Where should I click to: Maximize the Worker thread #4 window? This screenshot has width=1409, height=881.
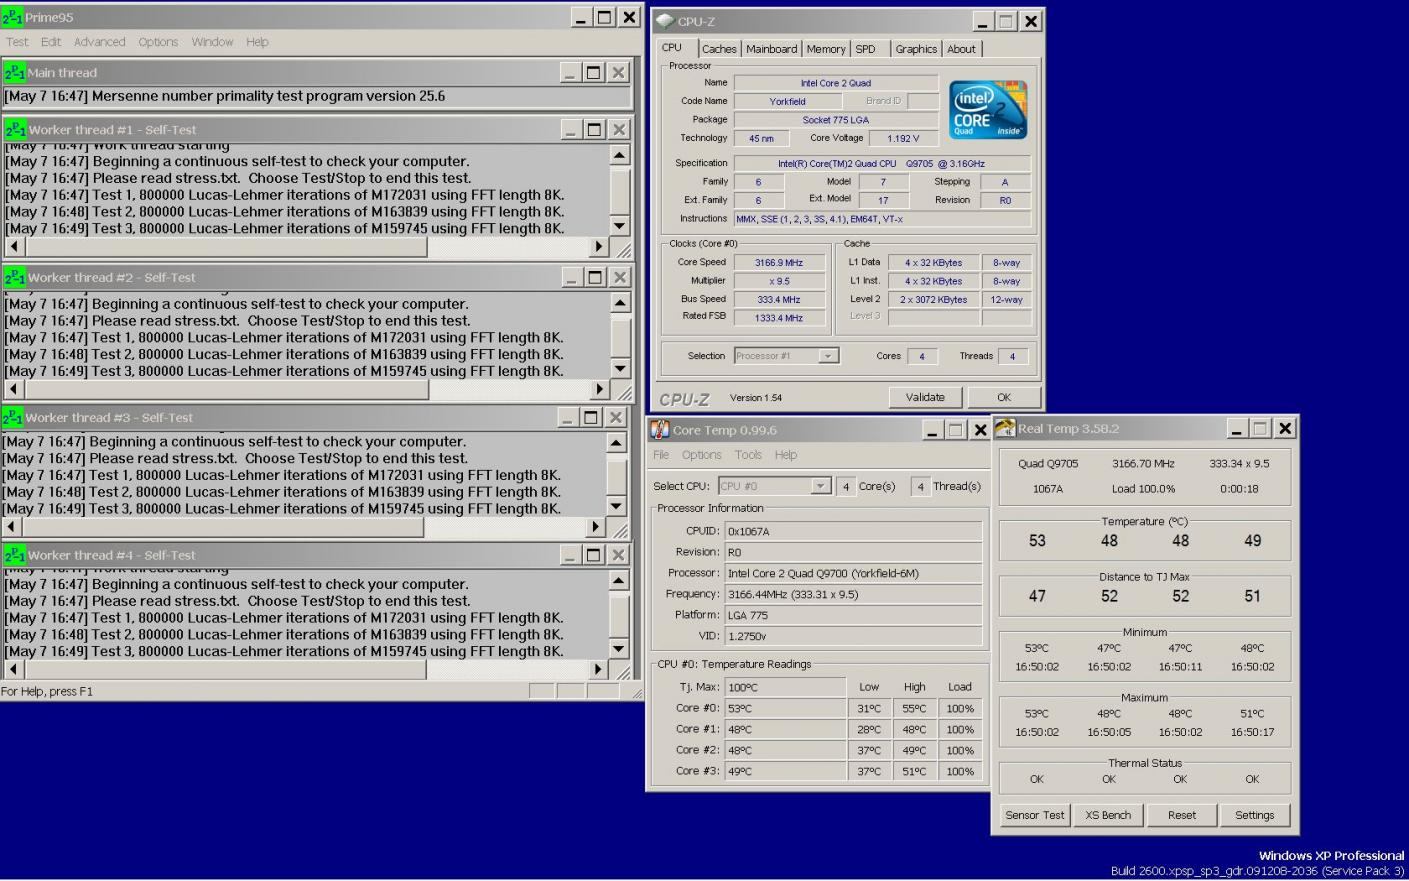(x=594, y=555)
